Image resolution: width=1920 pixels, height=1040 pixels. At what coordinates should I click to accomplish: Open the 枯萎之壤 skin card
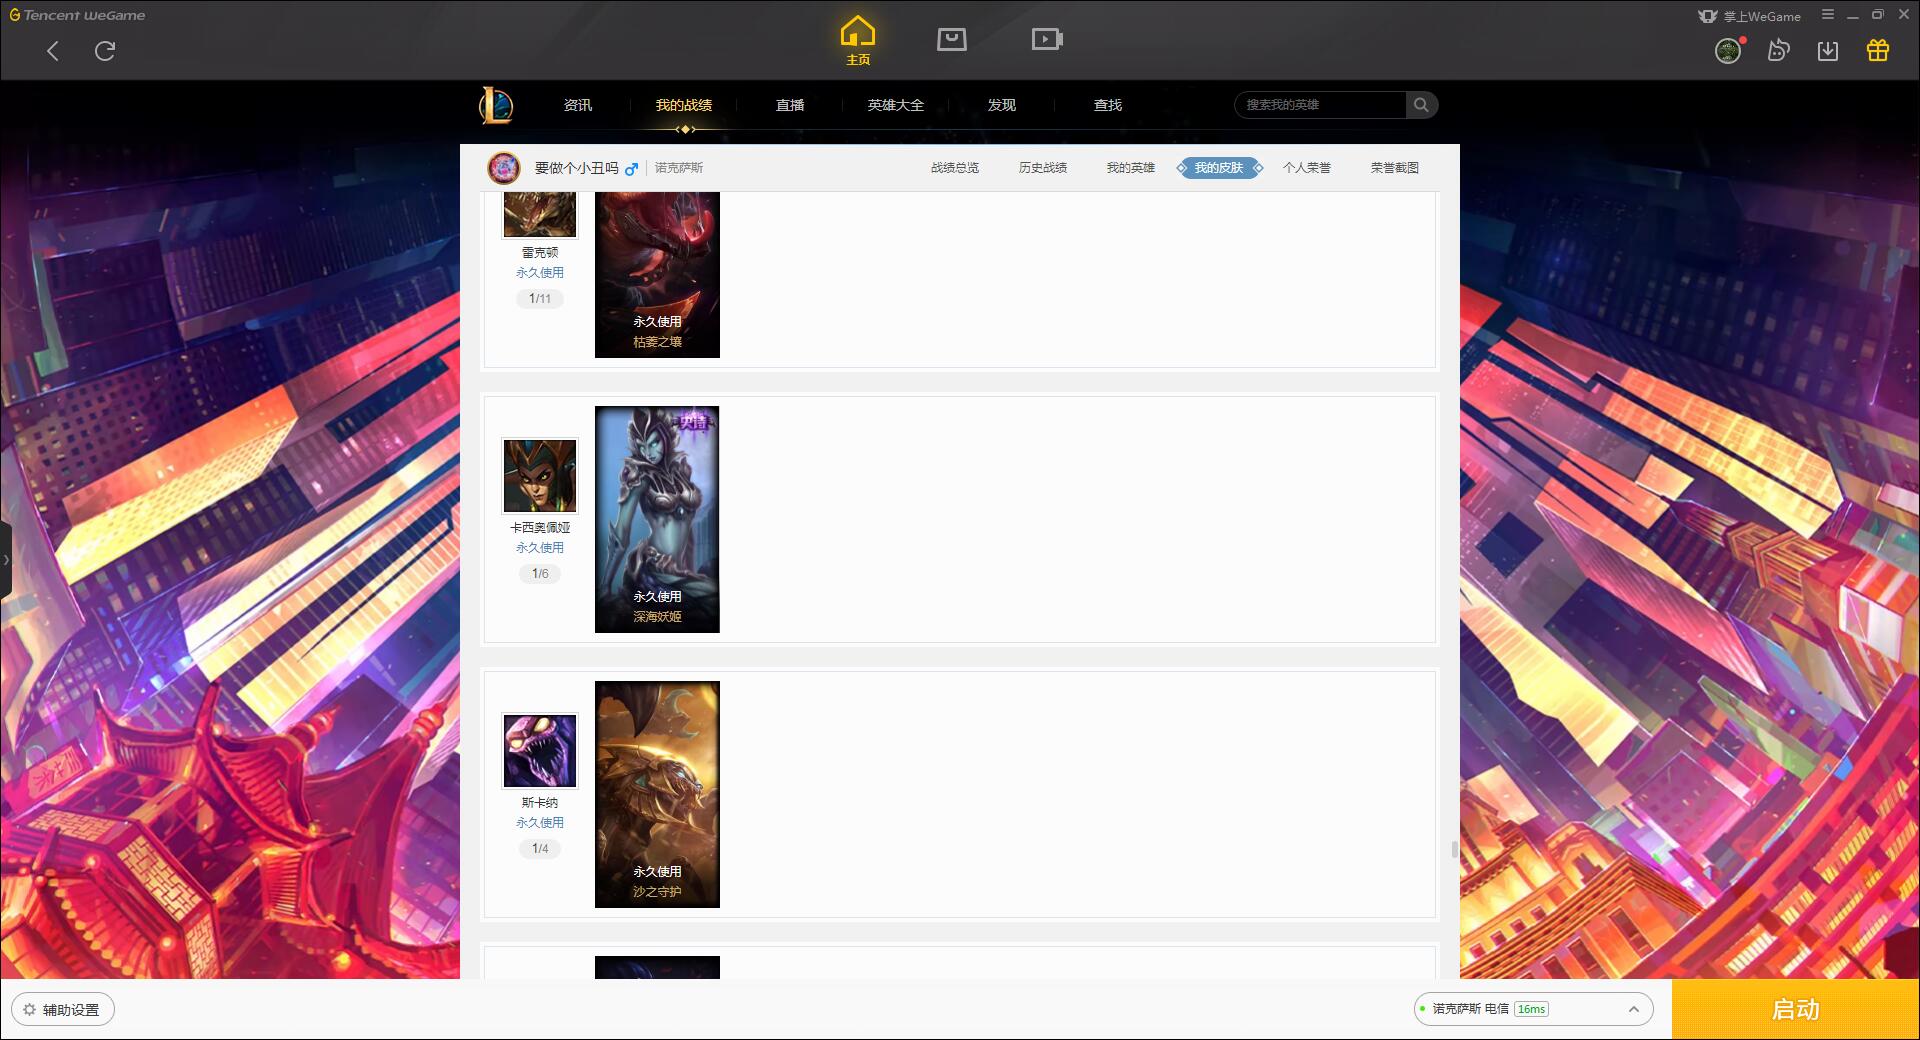point(657,274)
